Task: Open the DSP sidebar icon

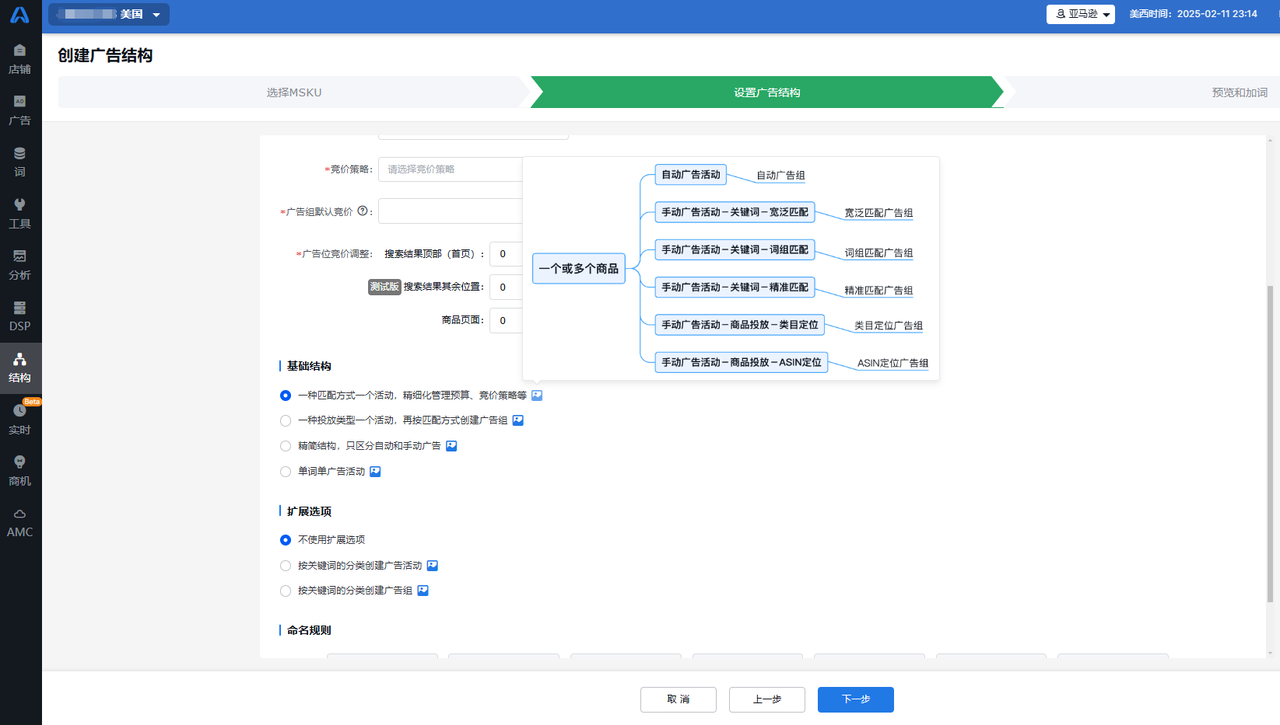Action: 20,316
